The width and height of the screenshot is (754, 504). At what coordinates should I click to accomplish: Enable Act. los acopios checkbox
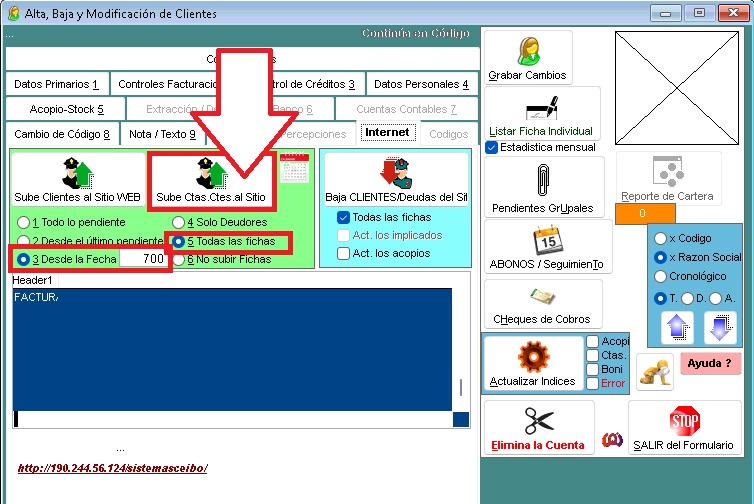343,253
